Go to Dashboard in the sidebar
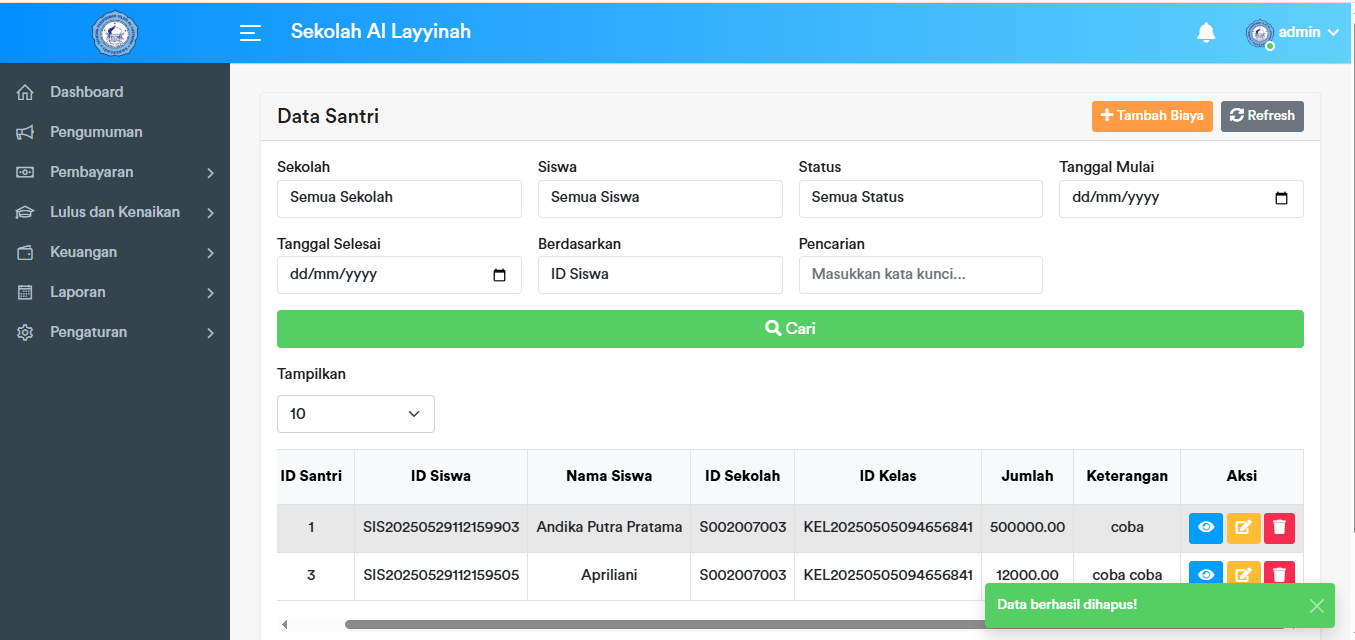The image size is (1355, 640). (87, 92)
